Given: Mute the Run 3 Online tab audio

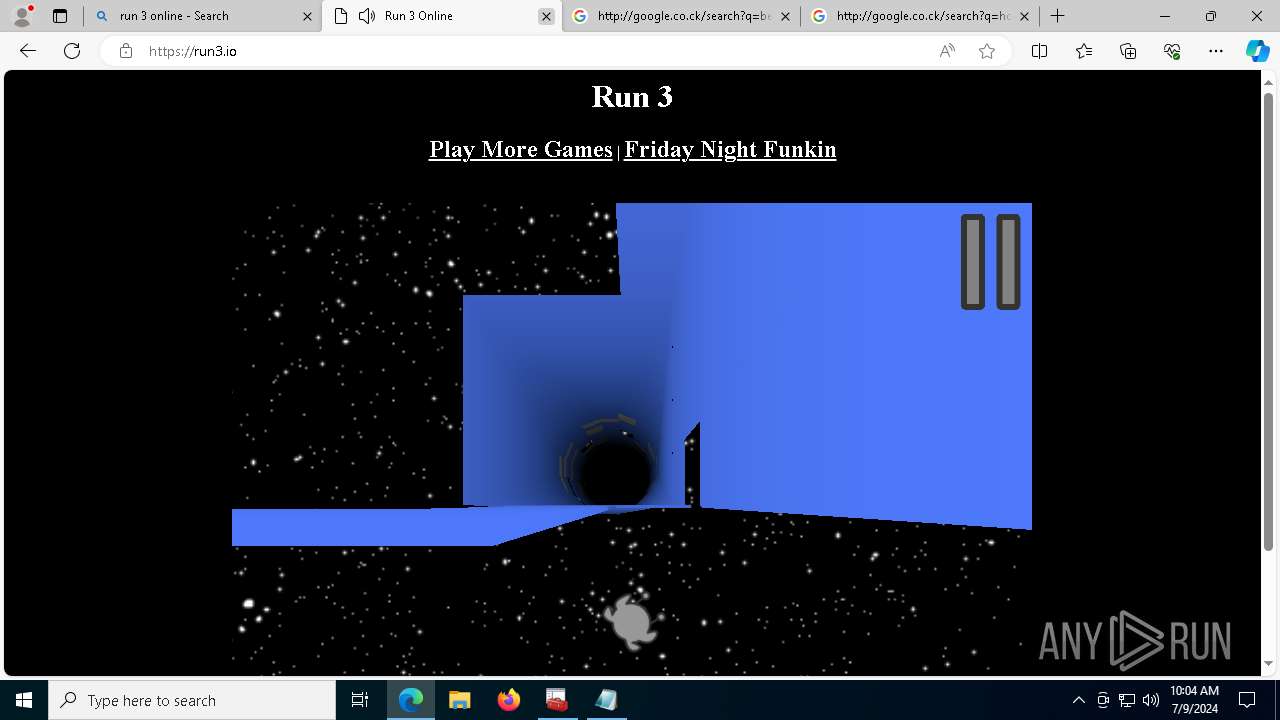Looking at the screenshot, I should point(367,16).
